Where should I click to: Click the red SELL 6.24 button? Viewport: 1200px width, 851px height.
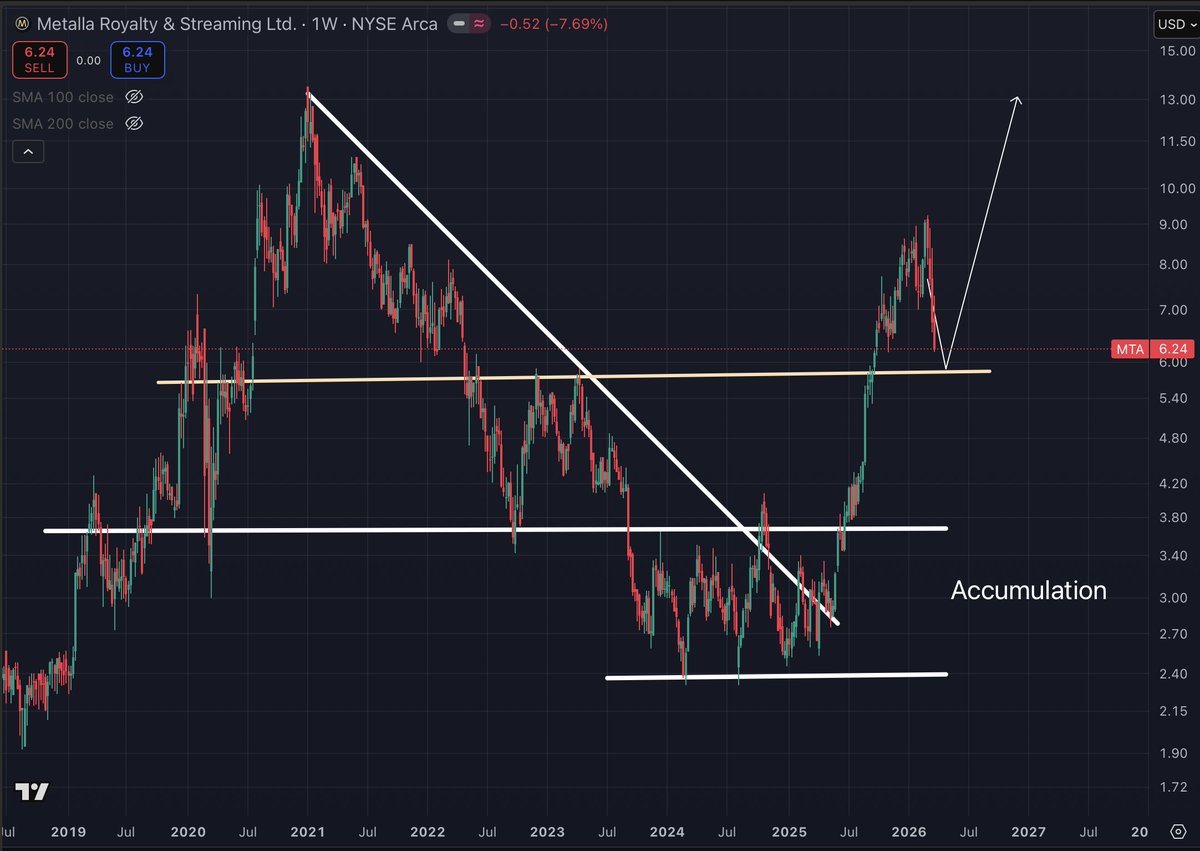click(x=38, y=60)
